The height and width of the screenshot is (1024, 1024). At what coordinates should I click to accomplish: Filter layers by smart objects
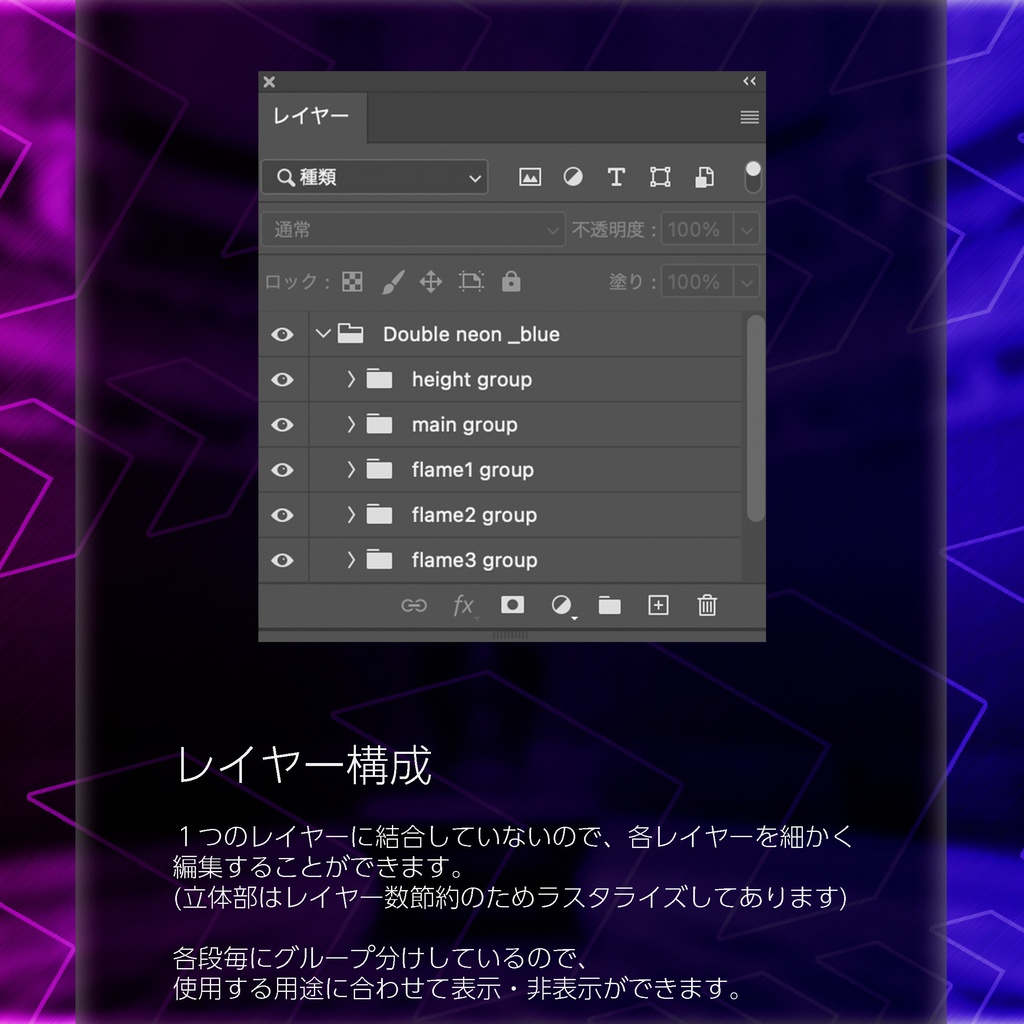pos(704,177)
